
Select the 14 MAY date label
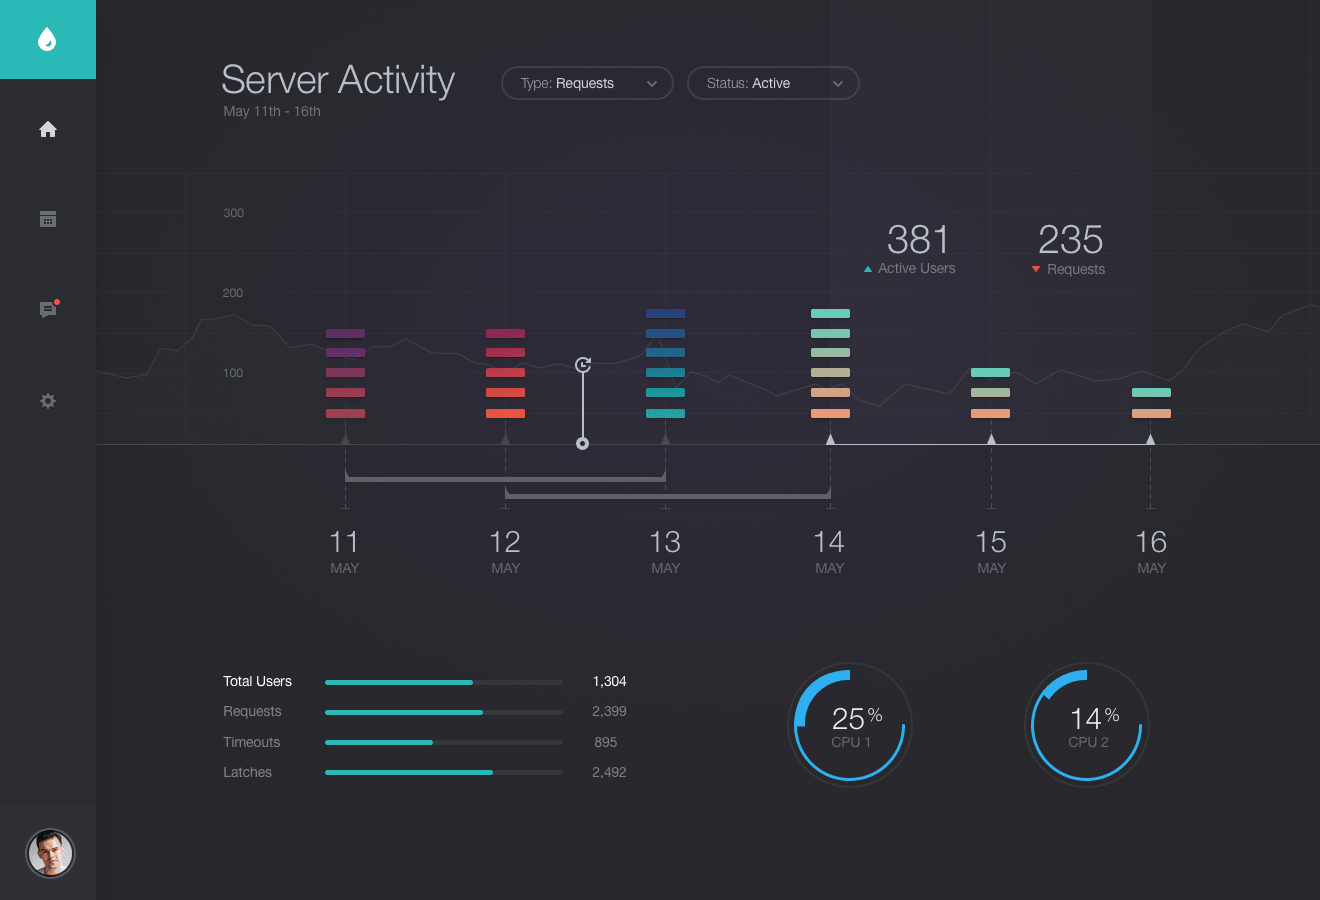tap(829, 551)
